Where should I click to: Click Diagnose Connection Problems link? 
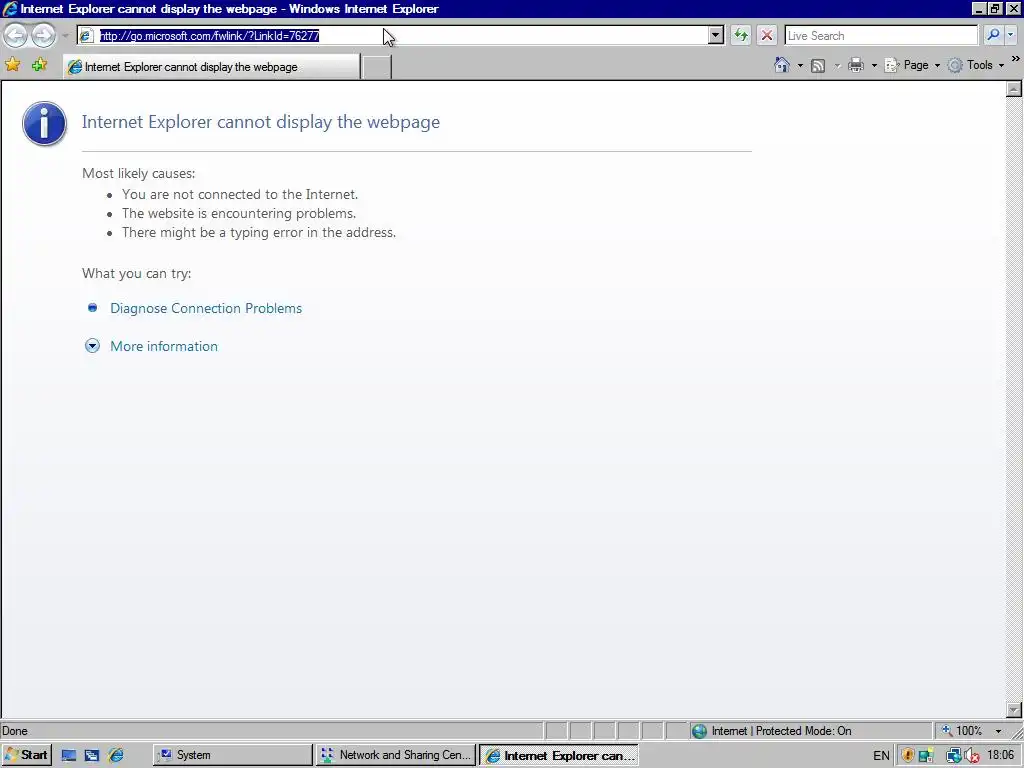click(x=206, y=308)
